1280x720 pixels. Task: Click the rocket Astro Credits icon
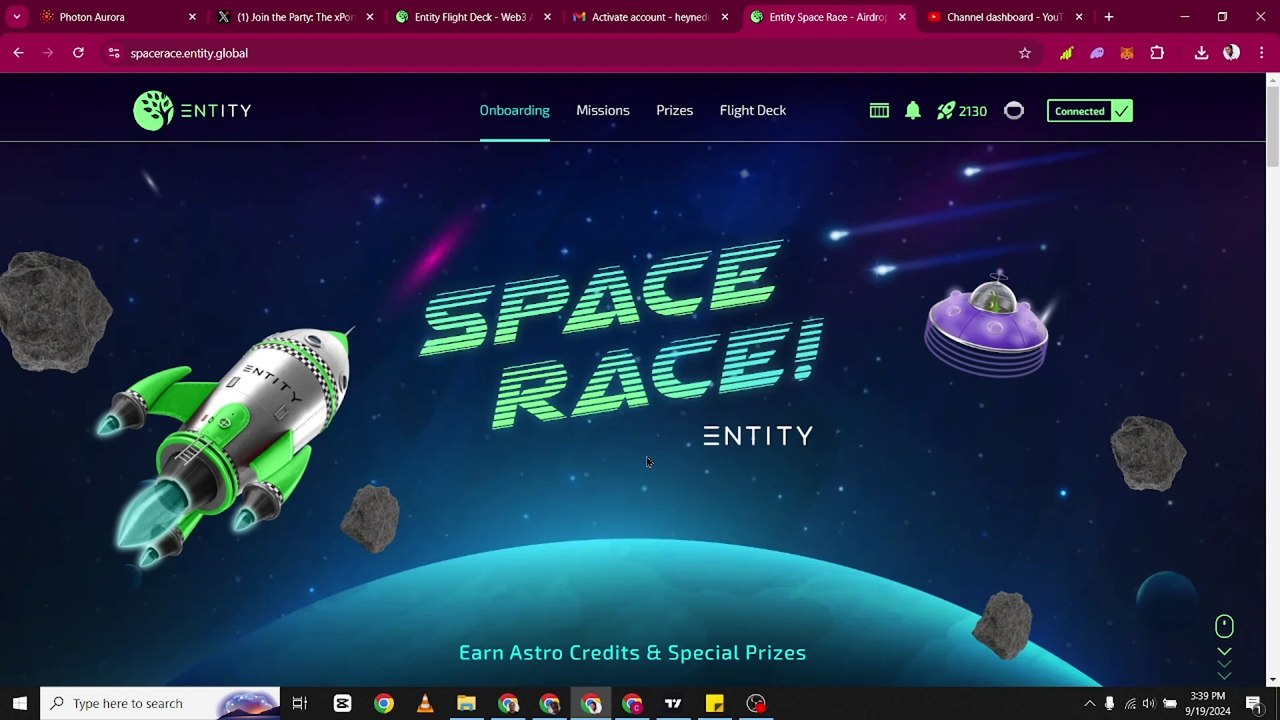[946, 111]
